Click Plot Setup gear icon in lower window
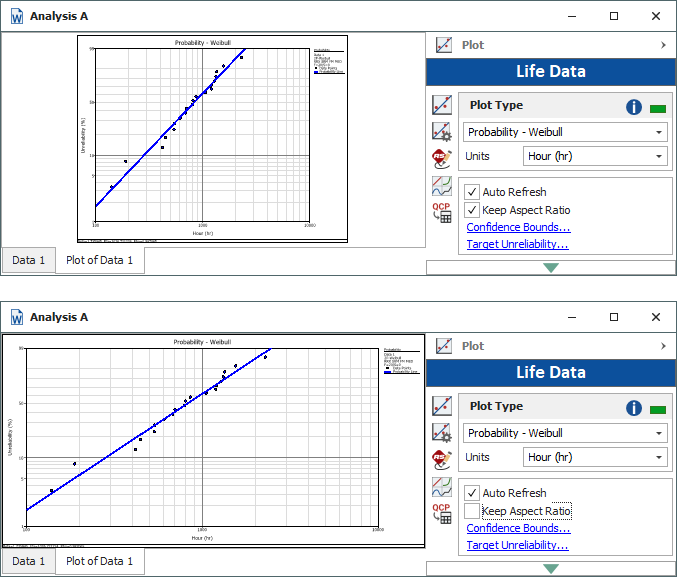677x577 pixels. pos(441,433)
